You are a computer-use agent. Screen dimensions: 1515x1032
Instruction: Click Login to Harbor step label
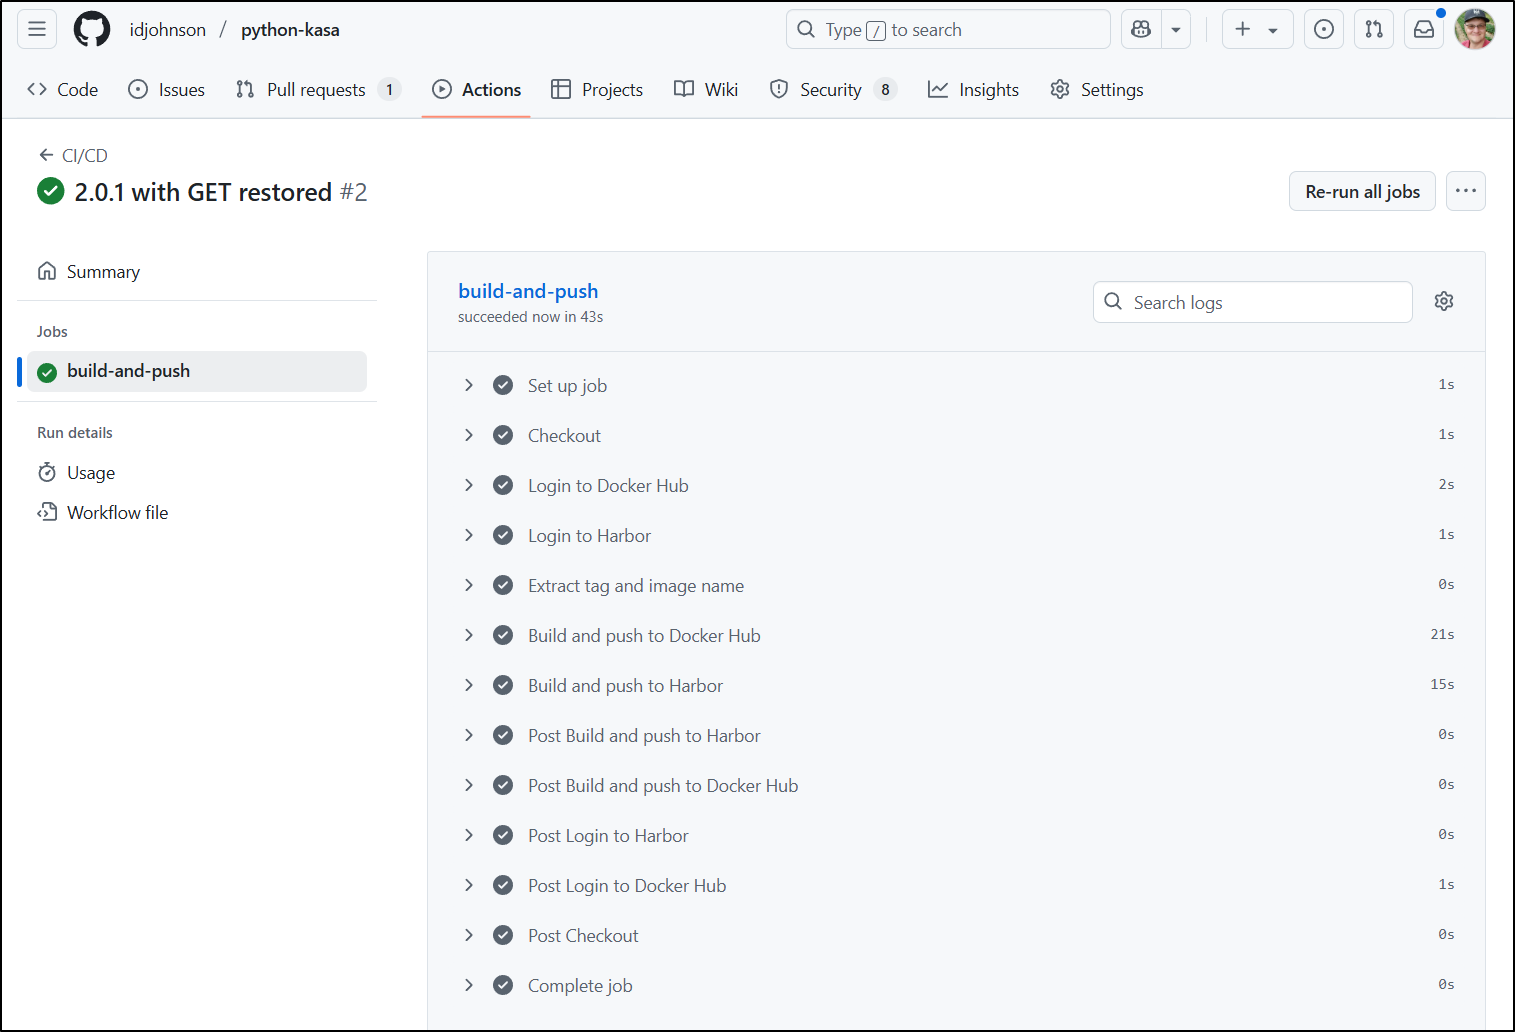click(589, 535)
